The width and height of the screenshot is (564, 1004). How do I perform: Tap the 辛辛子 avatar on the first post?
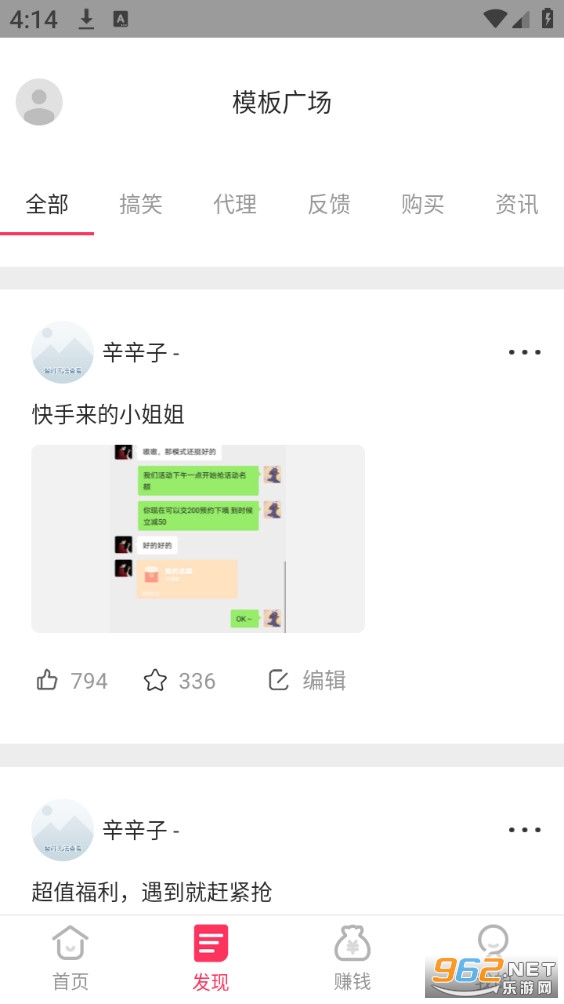[62, 352]
